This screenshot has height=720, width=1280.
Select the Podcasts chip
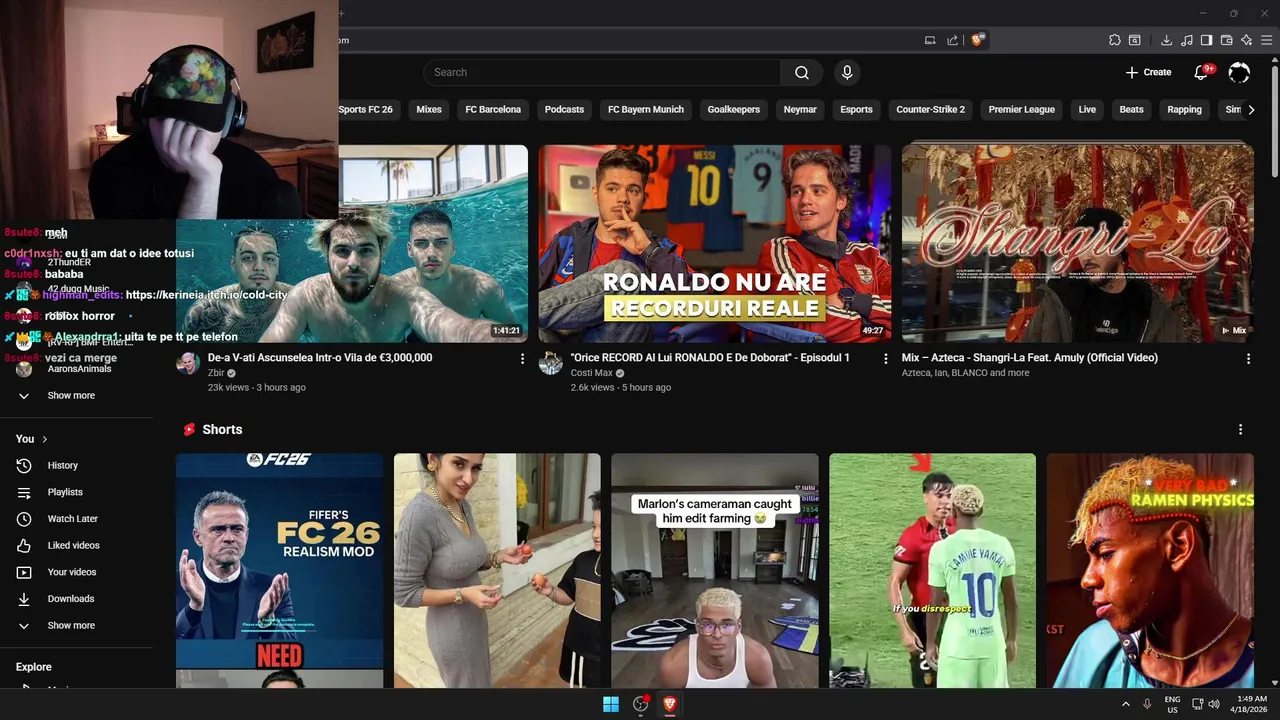(564, 110)
